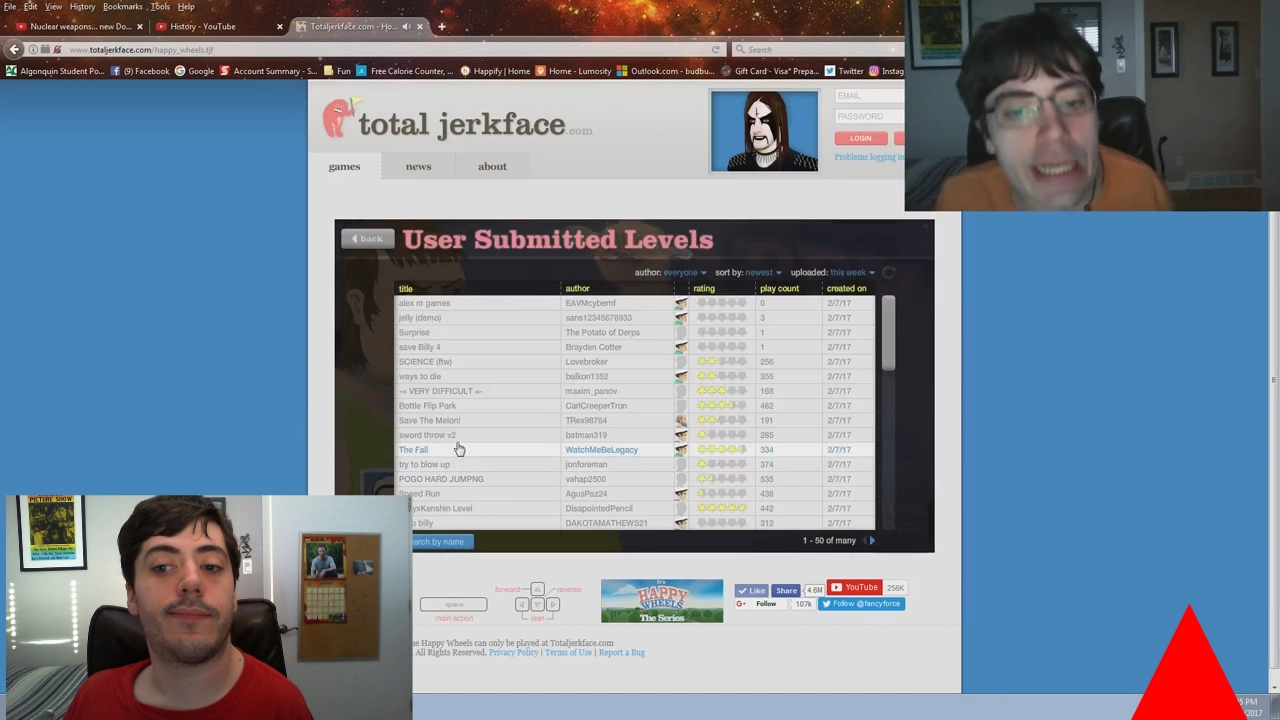1280x720 pixels.
Task: Go to next page of levels
Action: pos(871,540)
